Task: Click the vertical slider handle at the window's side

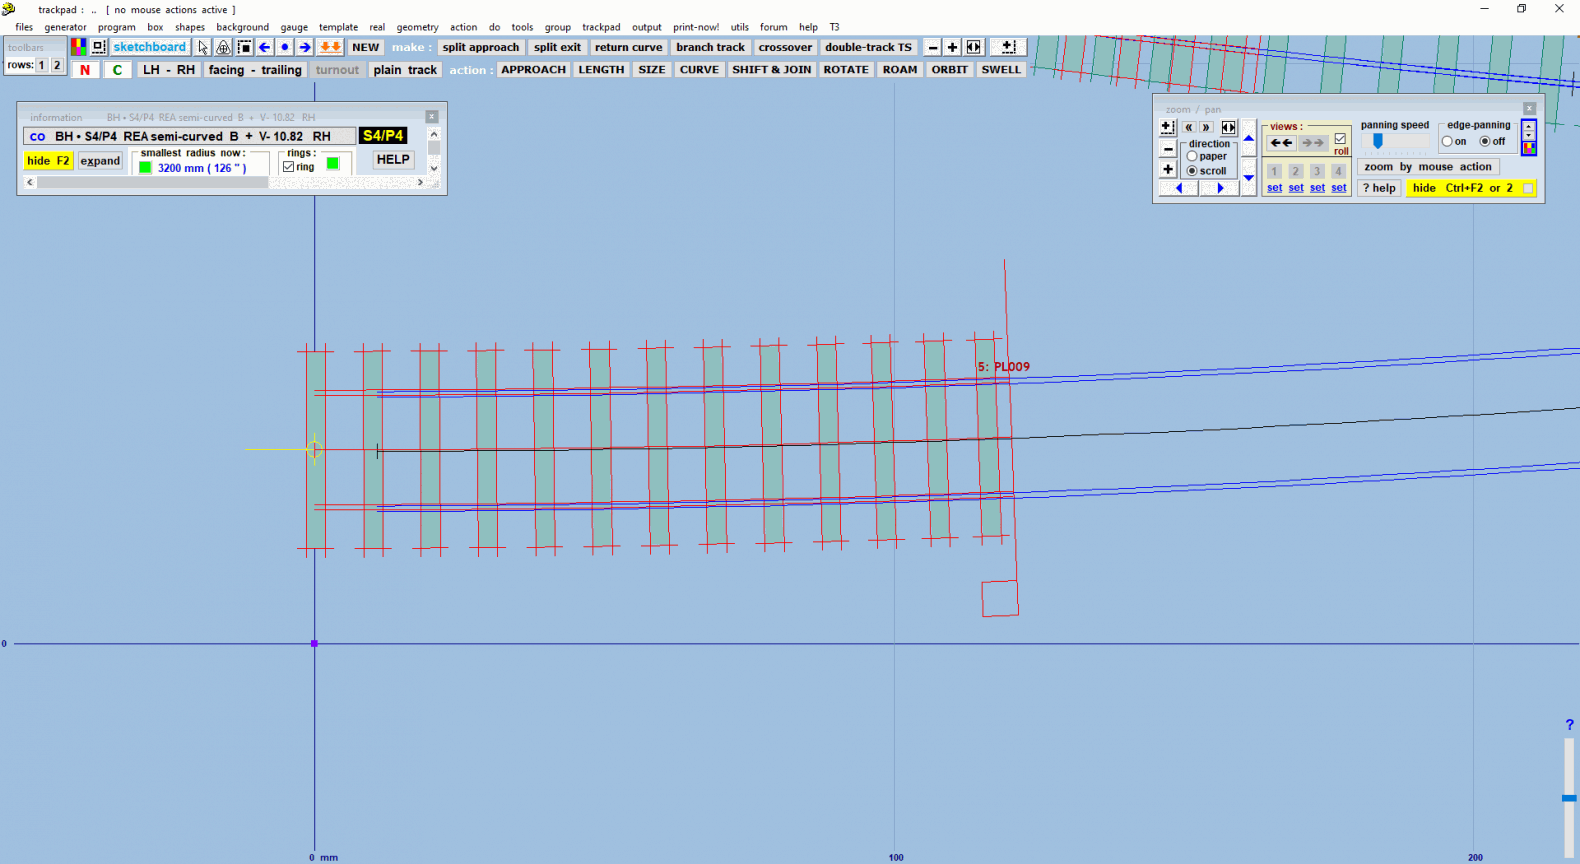Action: [1569, 798]
